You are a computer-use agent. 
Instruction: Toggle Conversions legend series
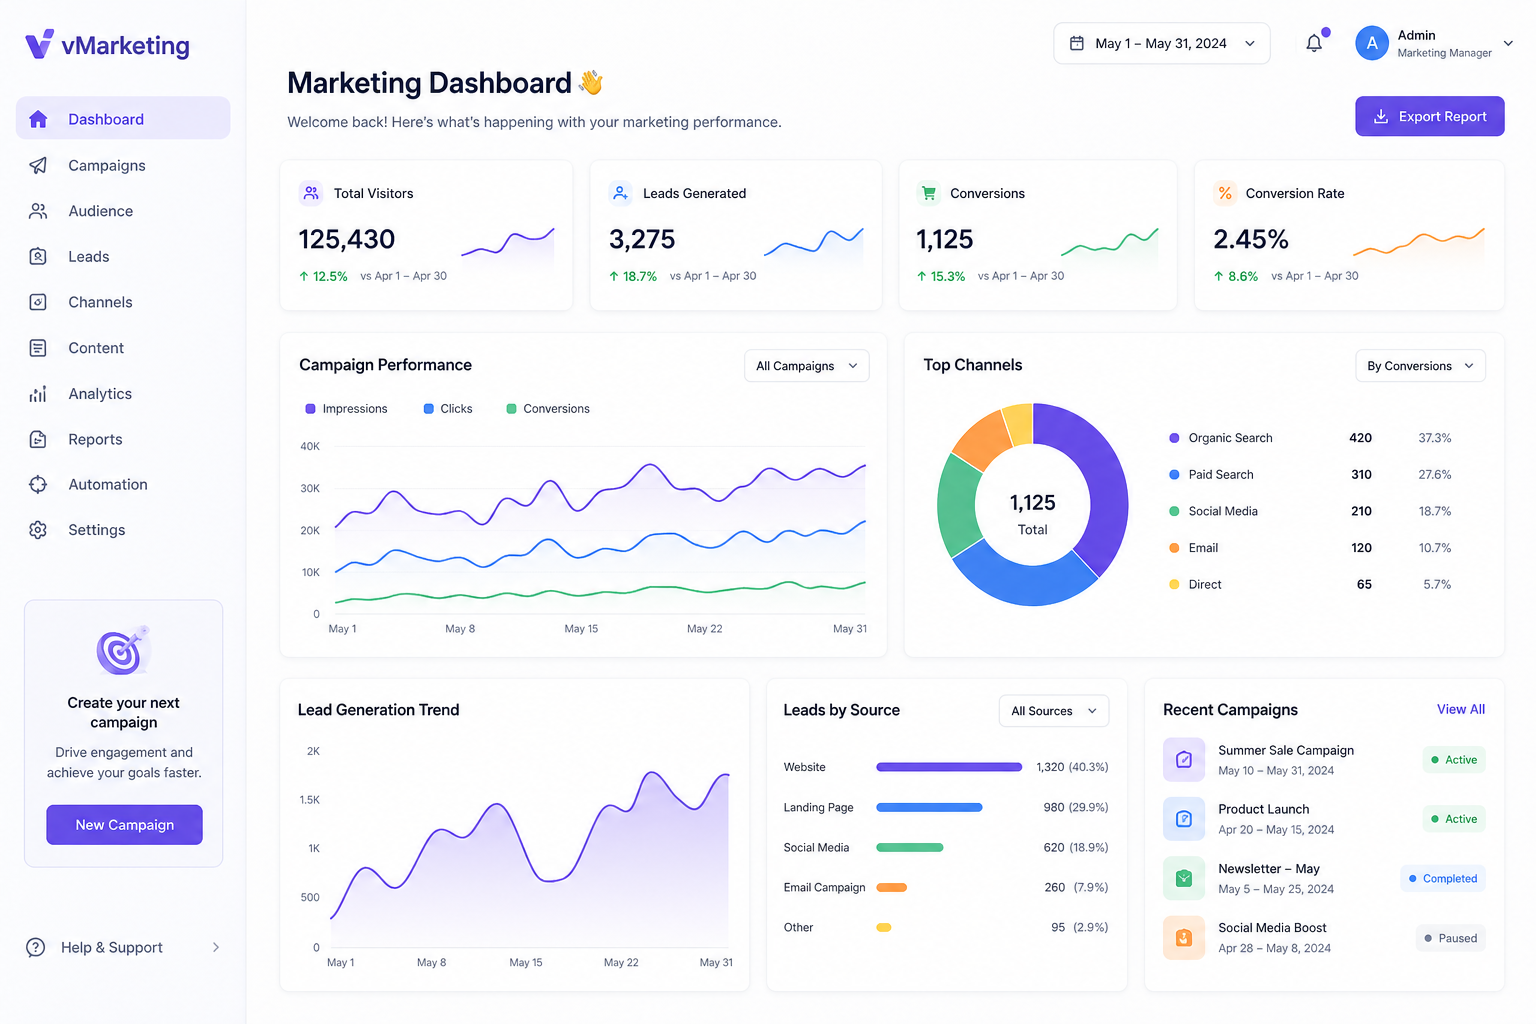(548, 409)
